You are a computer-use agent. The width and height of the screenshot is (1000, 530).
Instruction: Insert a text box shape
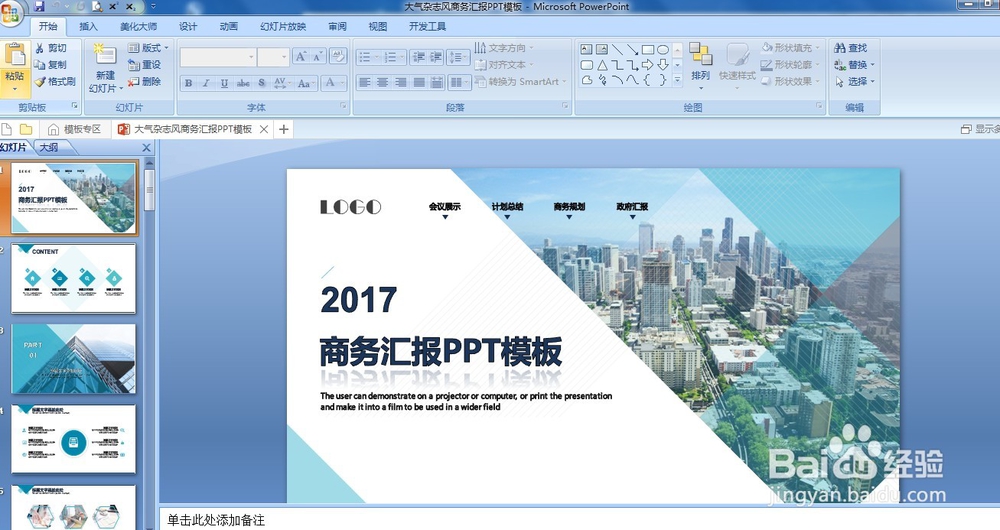[x=586, y=49]
